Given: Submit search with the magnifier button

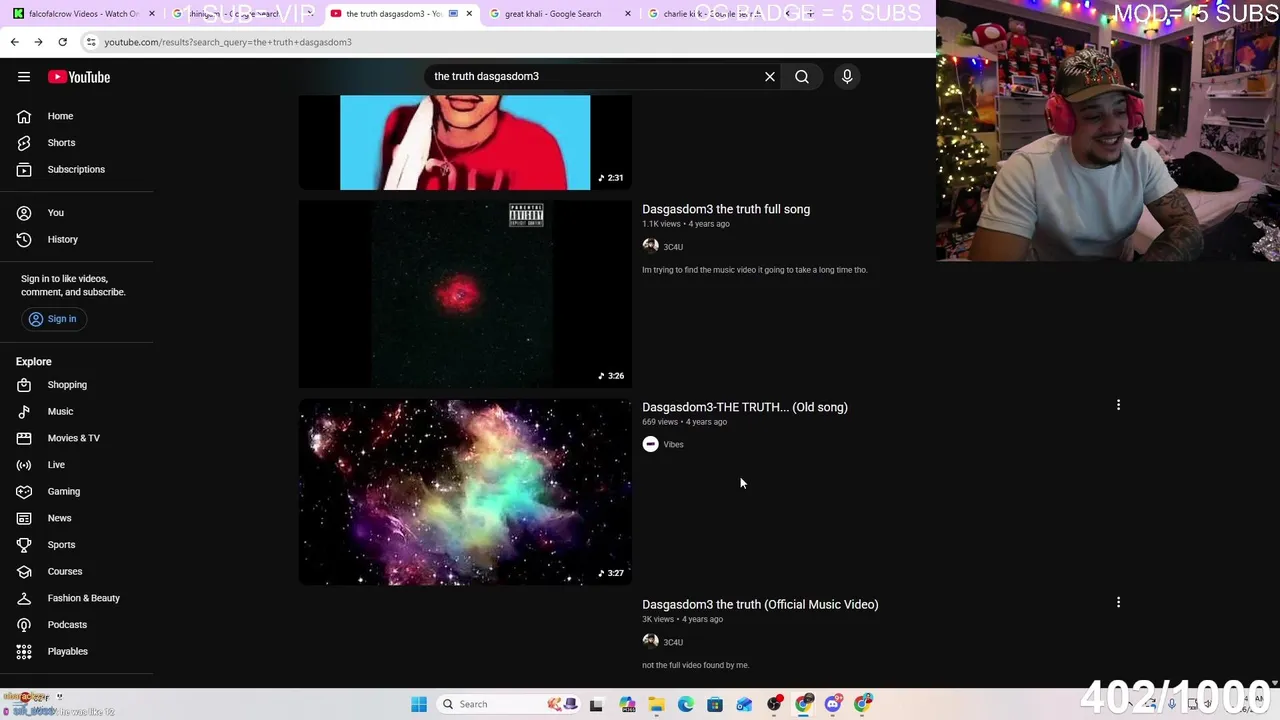Looking at the screenshot, I should [802, 77].
